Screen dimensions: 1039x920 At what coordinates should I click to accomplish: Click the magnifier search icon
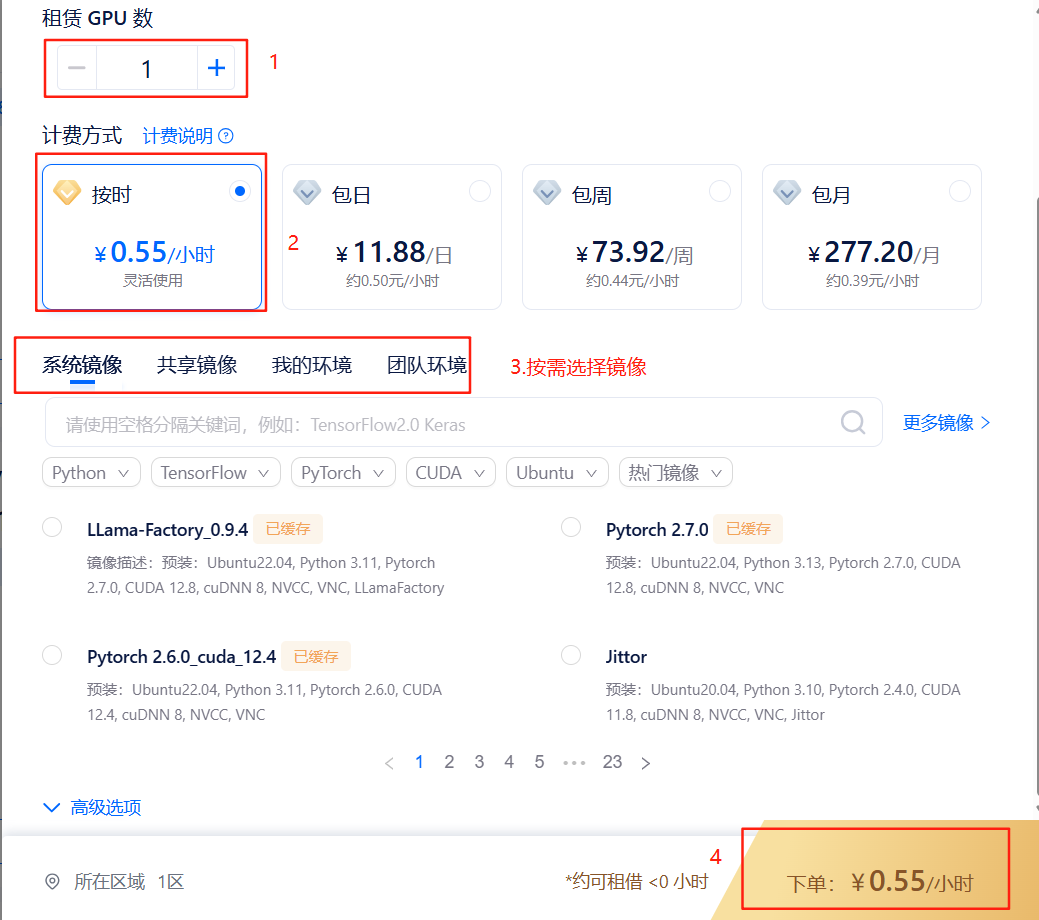coord(853,422)
